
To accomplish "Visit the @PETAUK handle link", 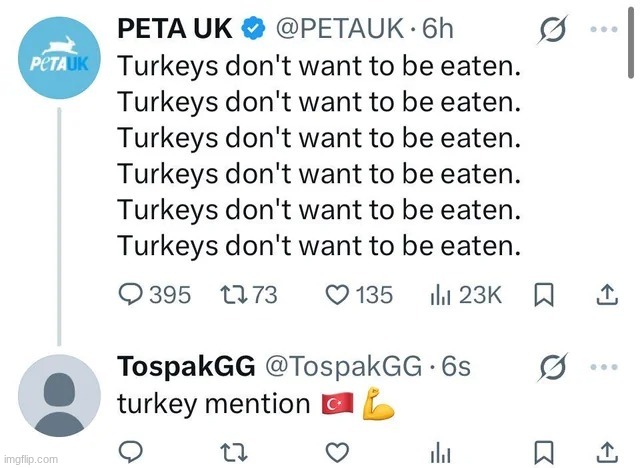I will click(x=337, y=29).
